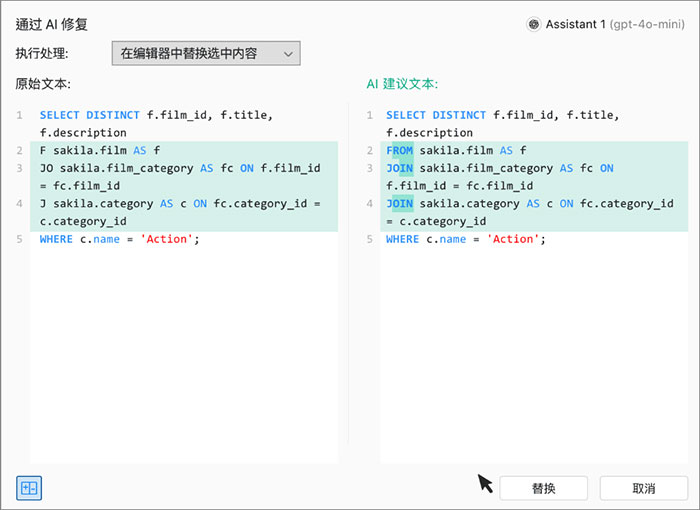Click 'JOIN sakila.category' line in AI suggestion
The width and height of the screenshot is (700, 510).
[530, 204]
